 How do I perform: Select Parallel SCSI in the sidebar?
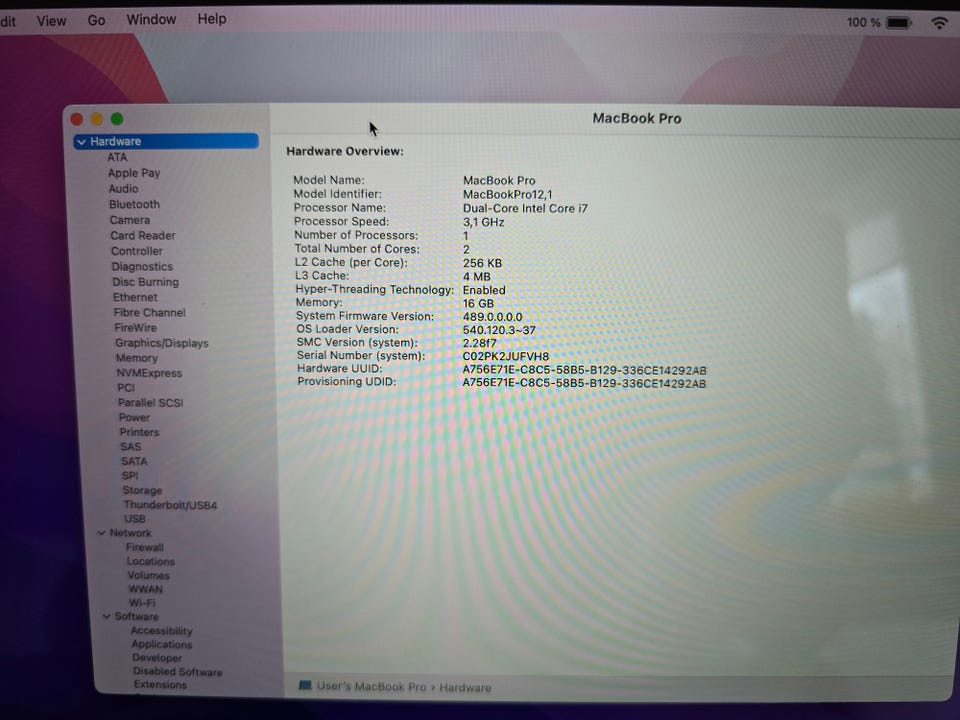click(151, 403)
